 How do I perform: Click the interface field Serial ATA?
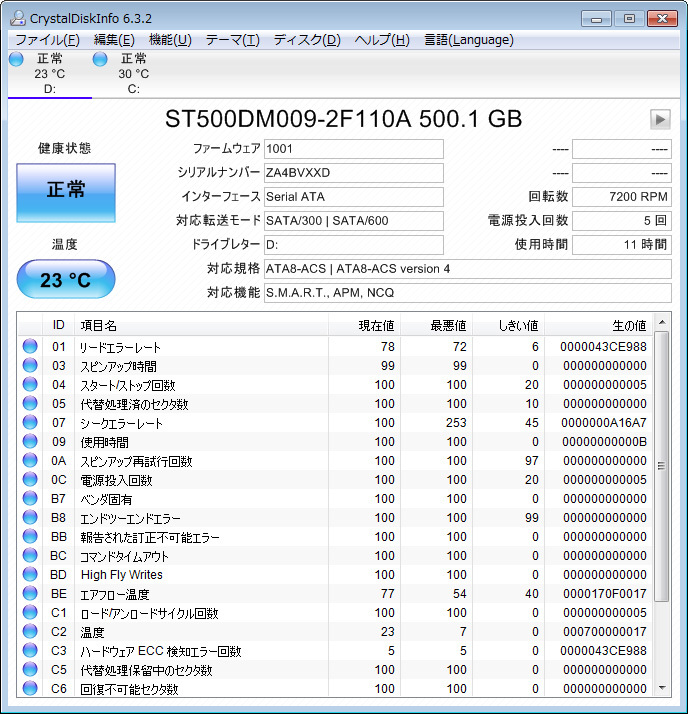point(353,197)
